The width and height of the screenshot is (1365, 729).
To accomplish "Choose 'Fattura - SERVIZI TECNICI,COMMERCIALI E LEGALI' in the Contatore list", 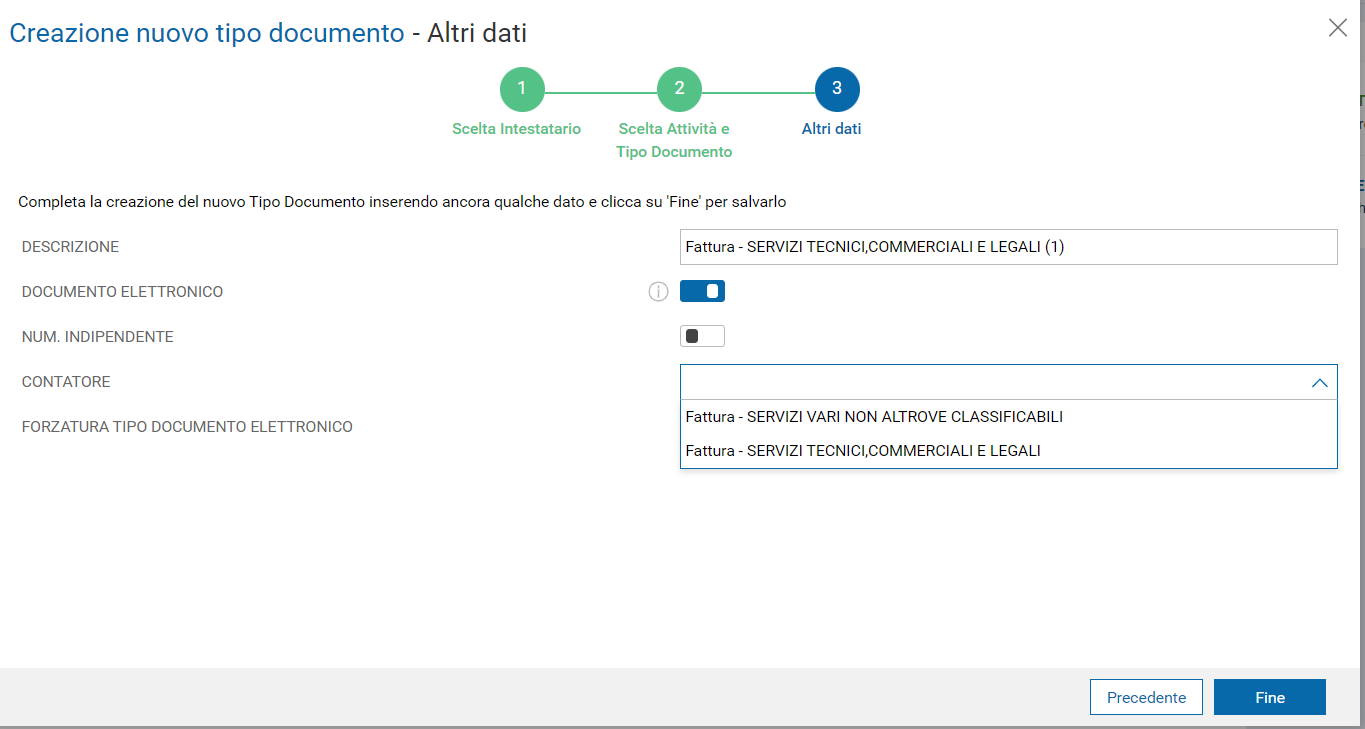I will (1008, 451).
